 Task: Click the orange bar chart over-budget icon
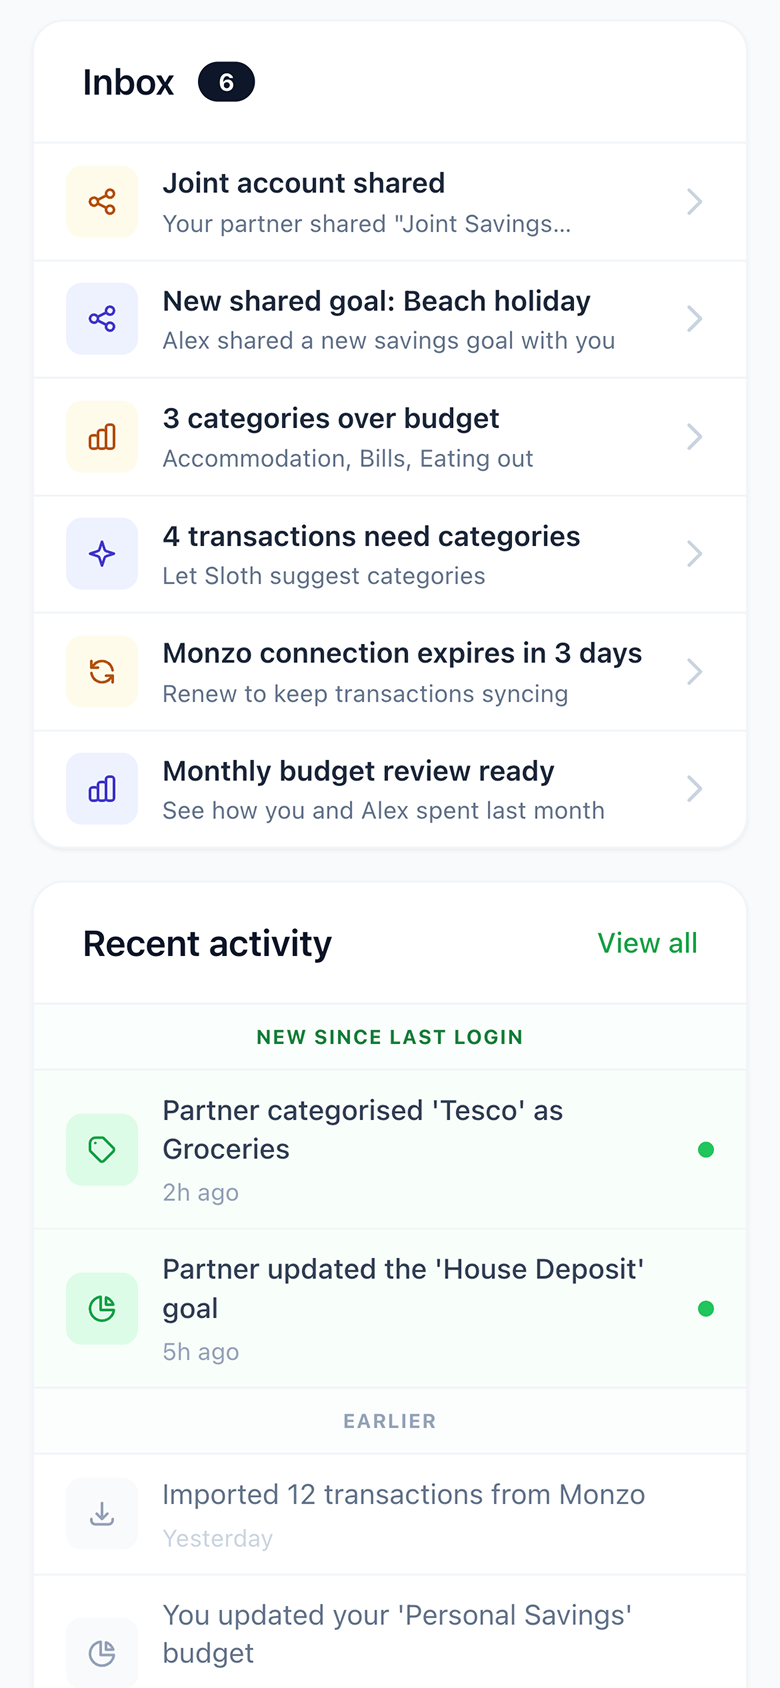click(102, 437)
